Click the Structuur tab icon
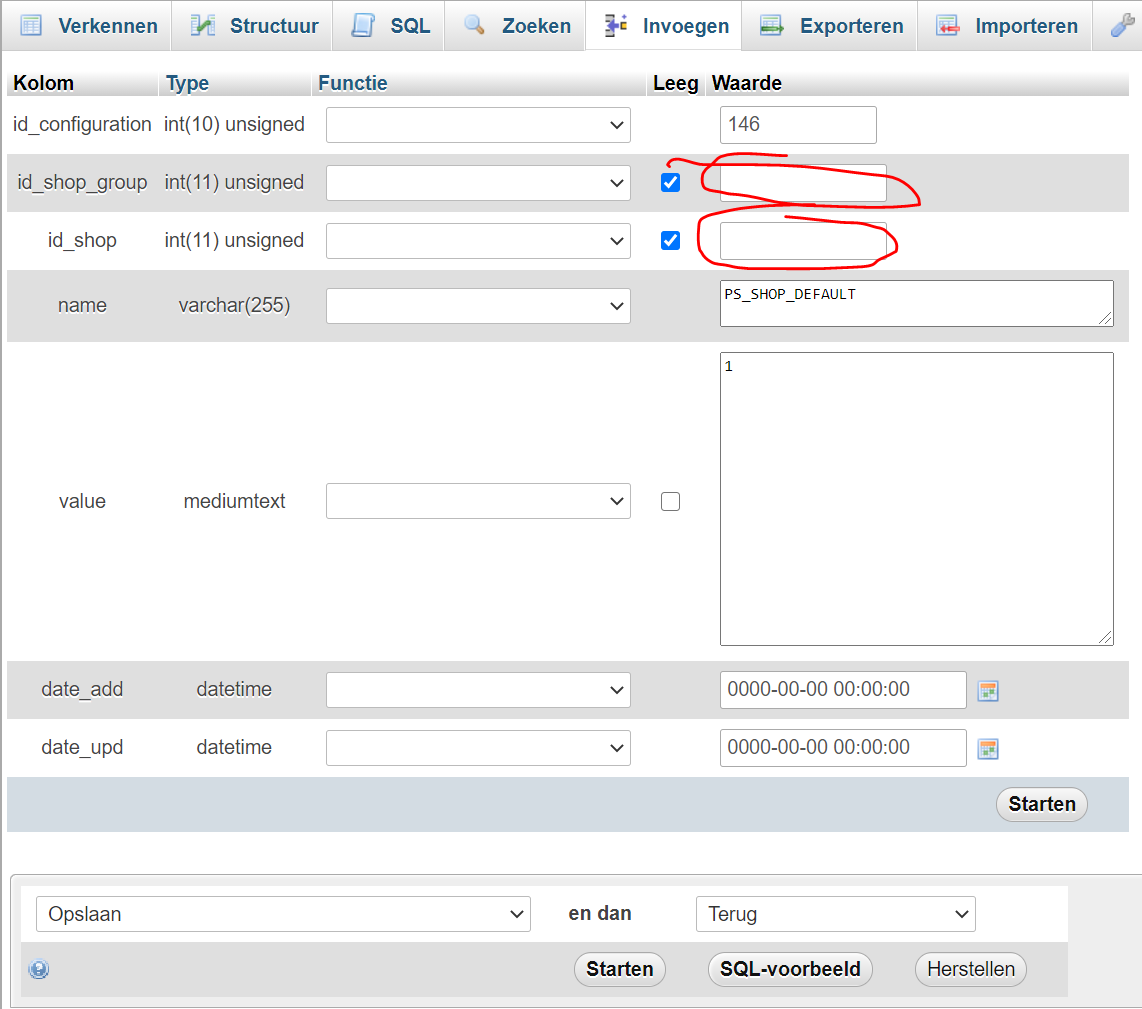The width and height of the screenshot is (1142, 1009). click(202, 25)
